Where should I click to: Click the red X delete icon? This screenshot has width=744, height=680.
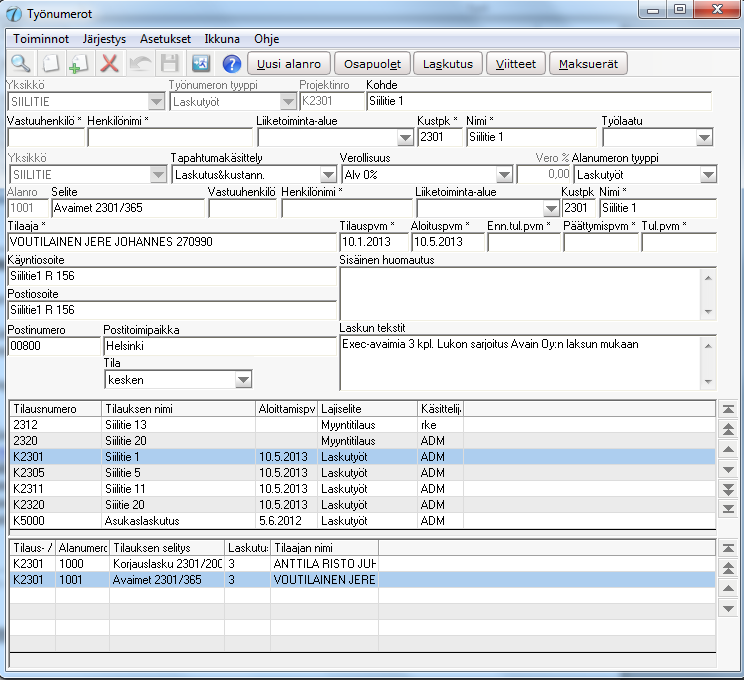[x=109, y=64]
